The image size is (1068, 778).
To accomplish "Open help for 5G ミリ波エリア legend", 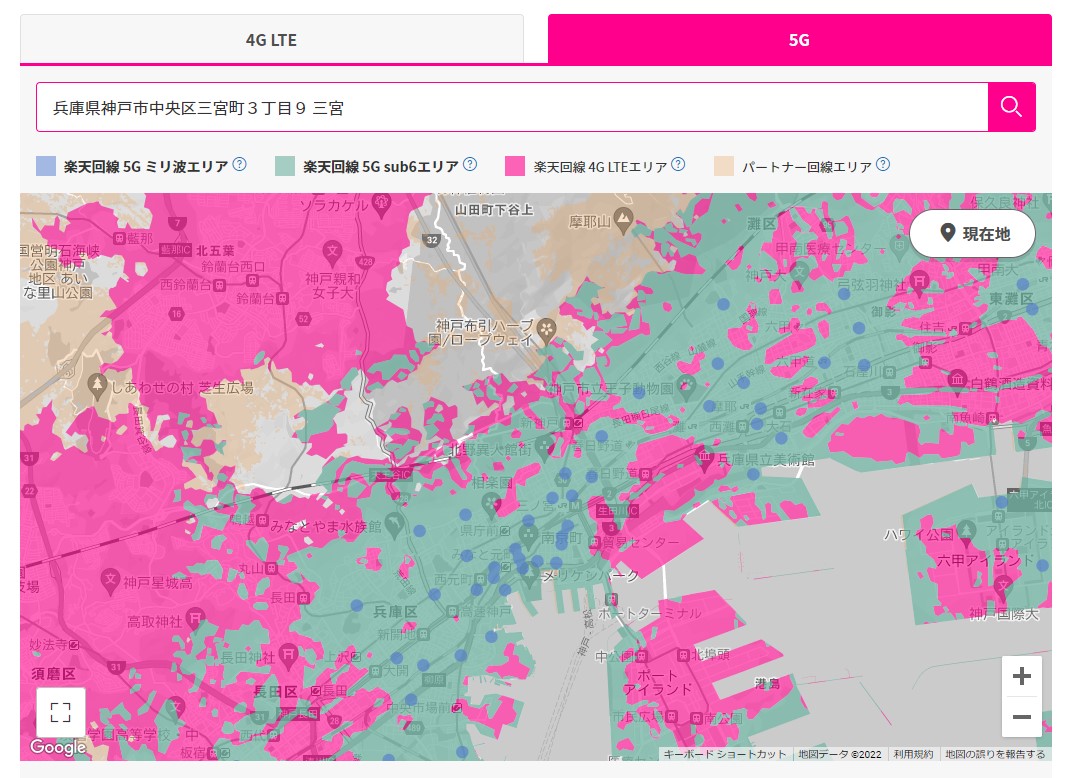I will point(240,164).
